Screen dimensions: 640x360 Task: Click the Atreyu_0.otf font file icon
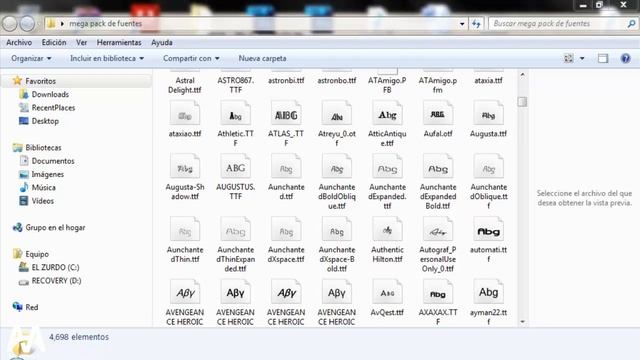pyautogui.click(x=337, y=113)
